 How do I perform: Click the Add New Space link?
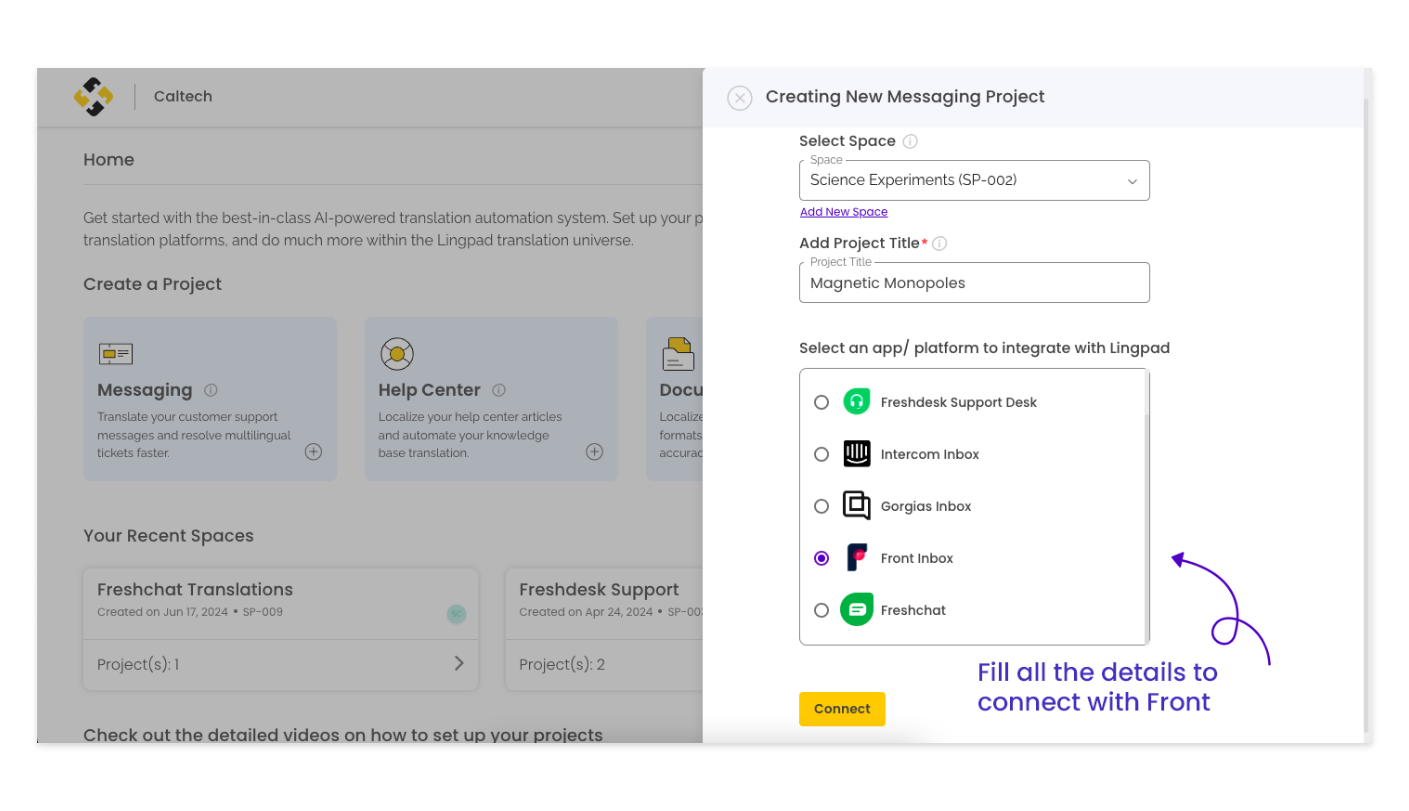pyautogui.click(x=844, y=212)
